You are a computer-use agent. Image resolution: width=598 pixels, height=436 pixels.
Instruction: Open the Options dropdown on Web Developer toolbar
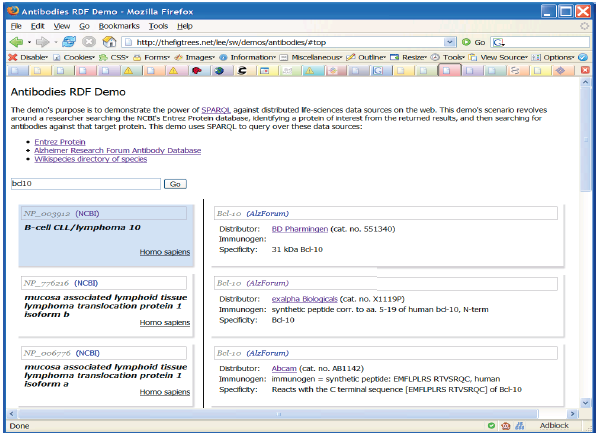pyautogui.click(x=553, y=57)
